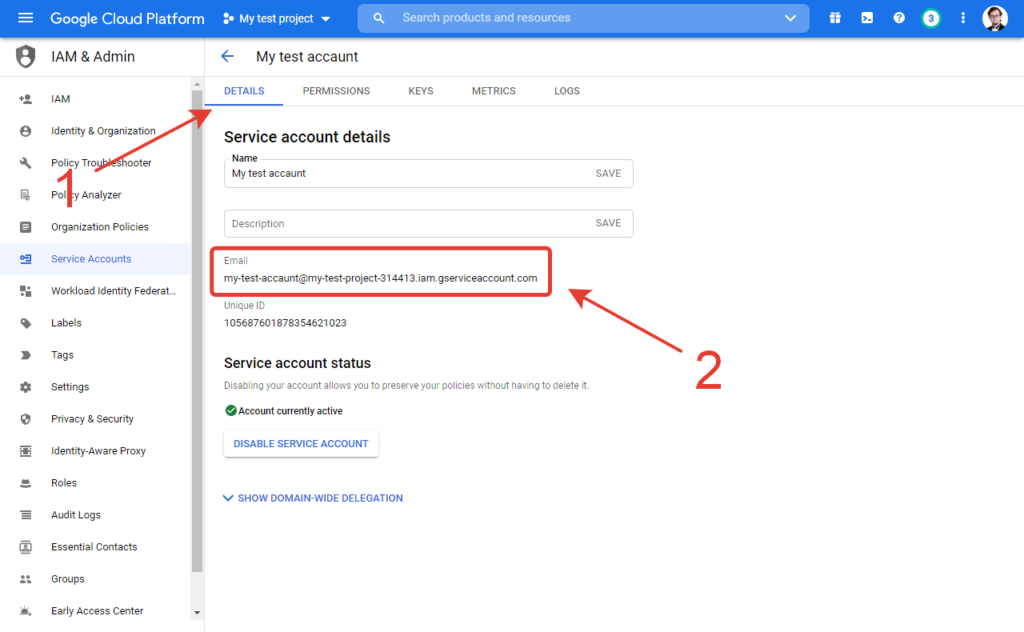Open Audit Logs in the sidebar

click(x=76, y=515)
